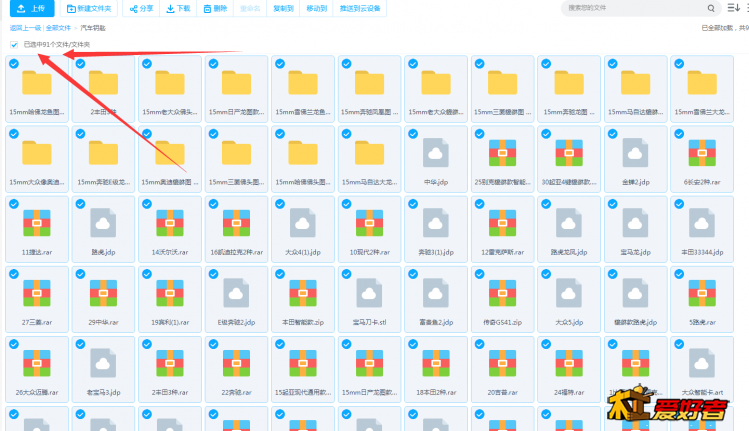The width and height of the screenshot is (749, 431).
Task: Open the 15mm奔驰E级龙 folder icon
Action: point(103,153)
